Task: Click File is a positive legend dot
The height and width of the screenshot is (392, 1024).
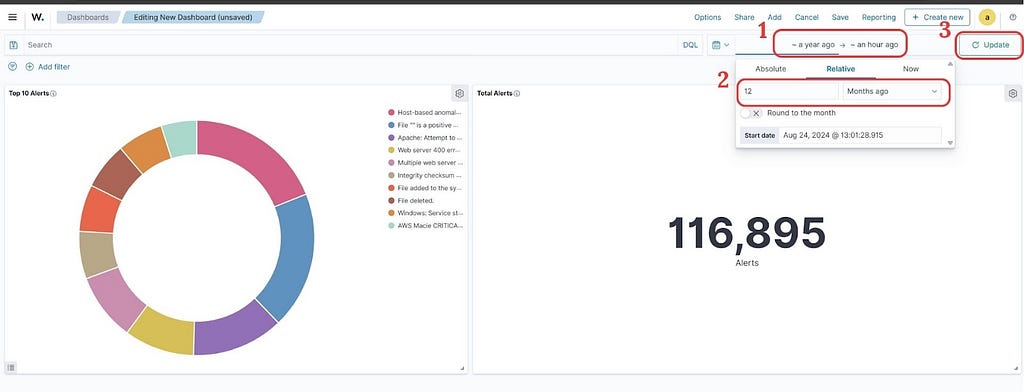Action: (391, 125)
